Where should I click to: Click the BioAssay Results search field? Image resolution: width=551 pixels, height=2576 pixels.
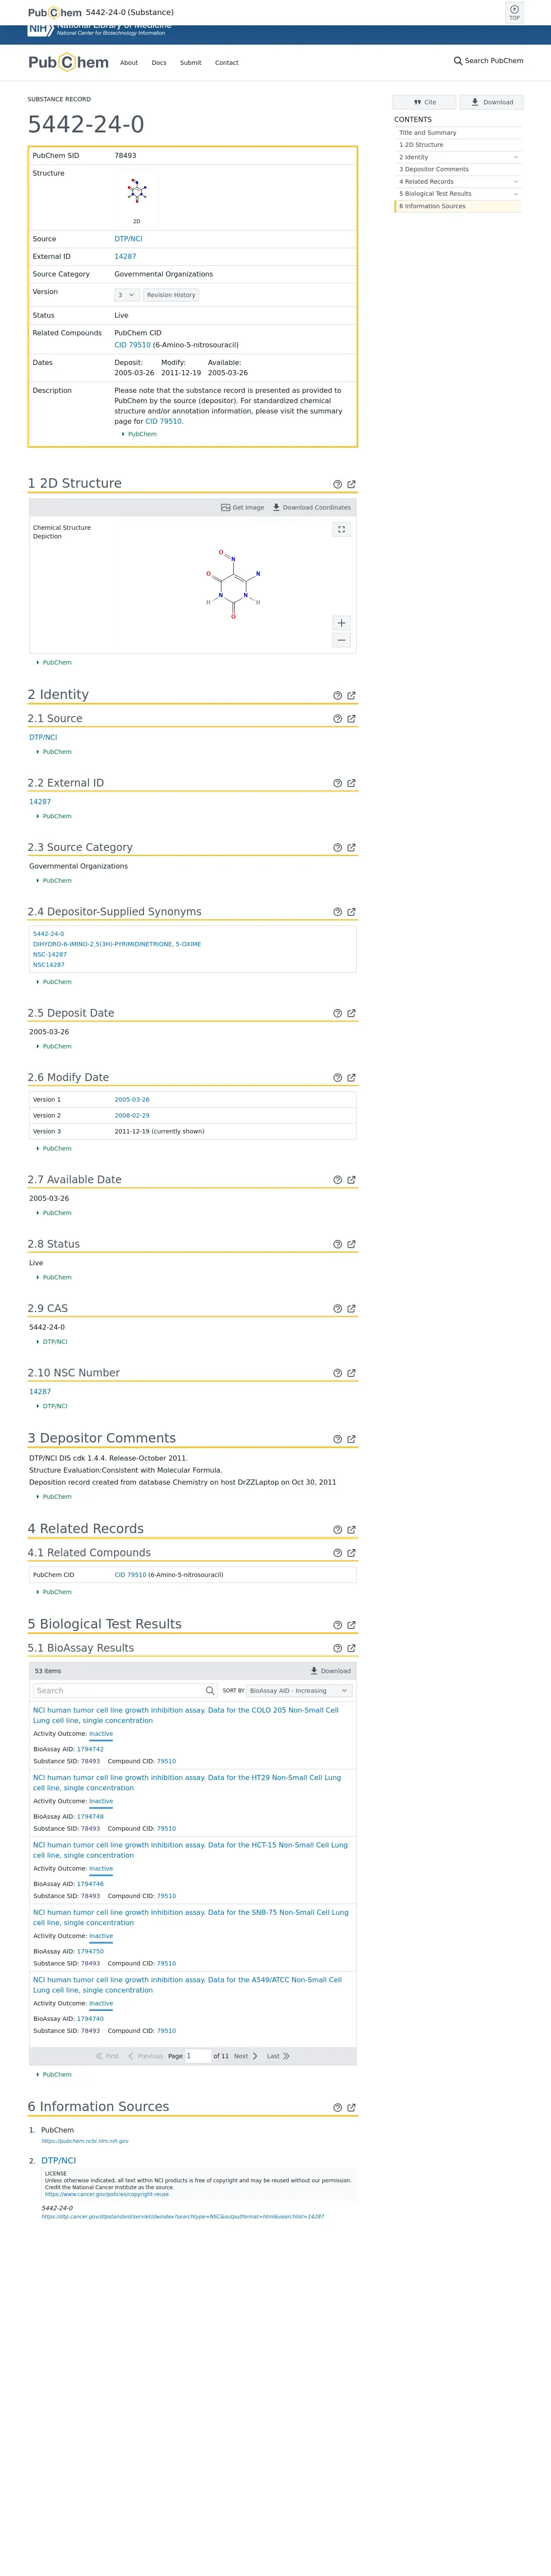(x=125, y=1691)
